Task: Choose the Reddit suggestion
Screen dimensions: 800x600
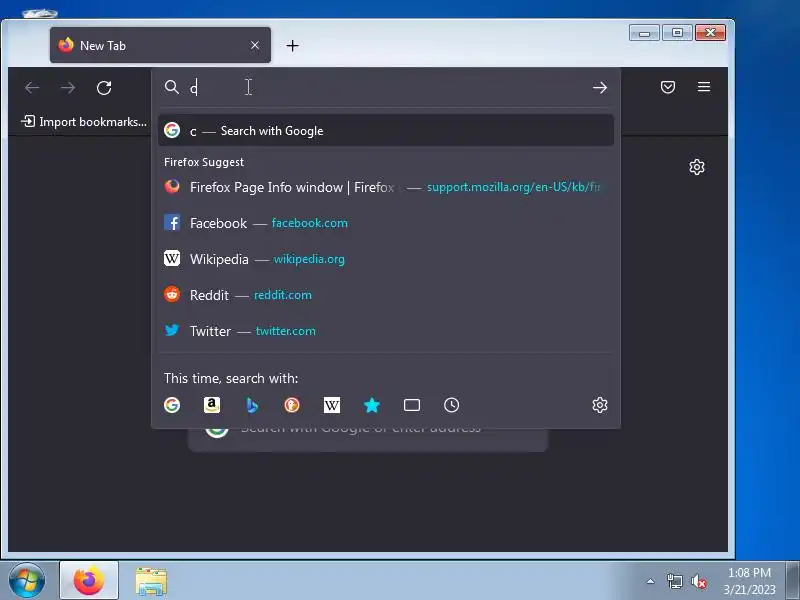Action: pos(386,295)
